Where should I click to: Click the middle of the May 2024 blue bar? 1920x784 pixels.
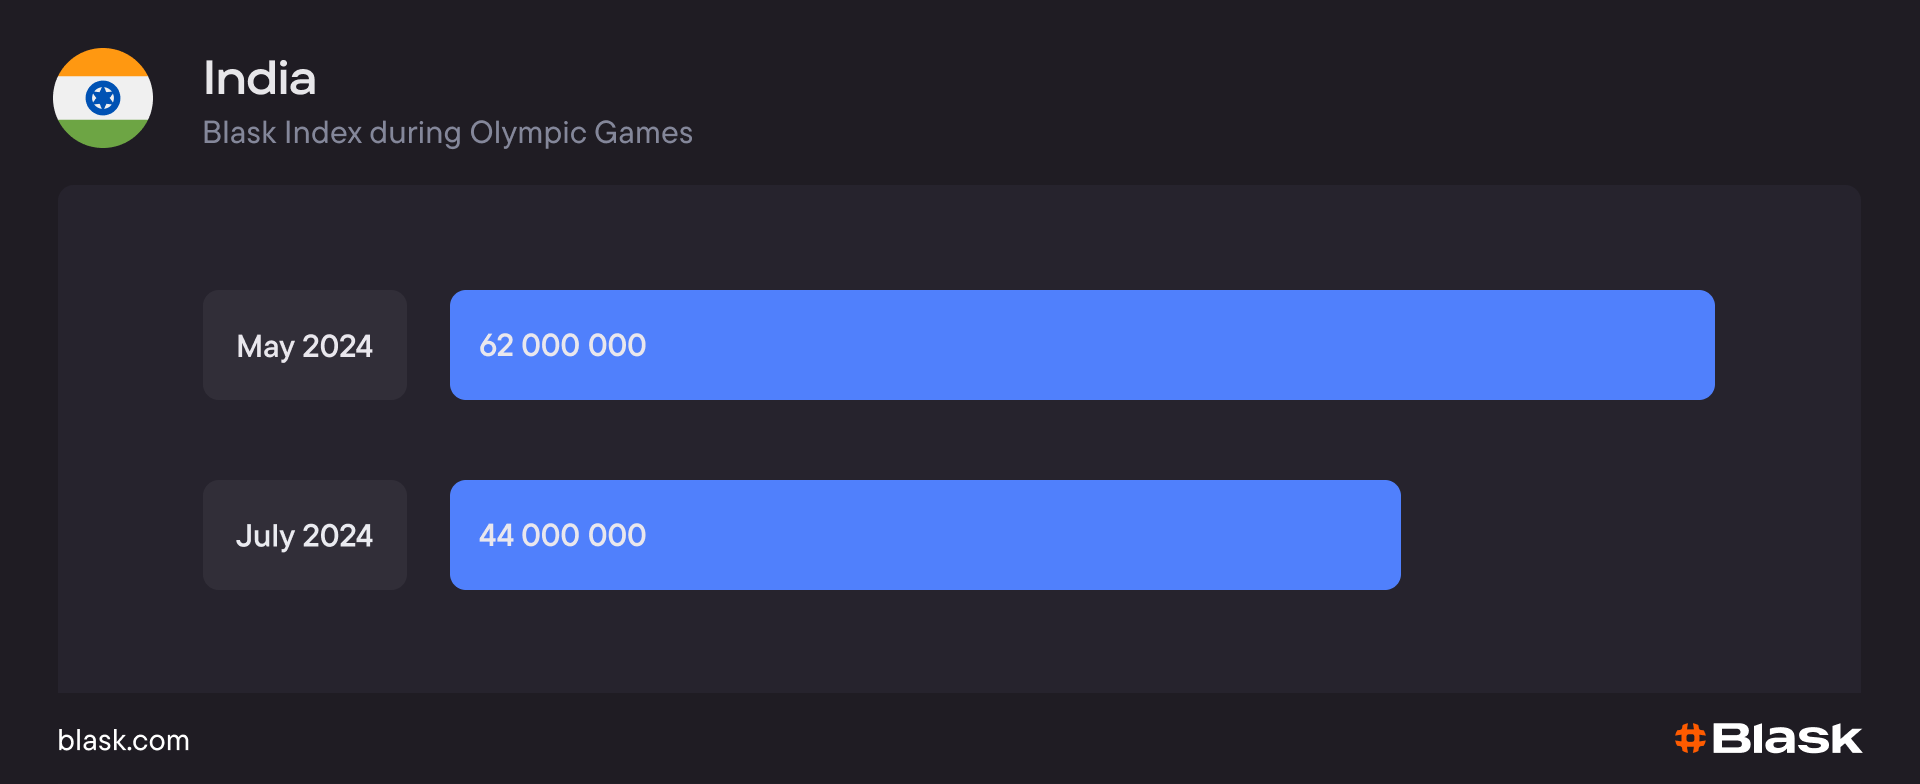click(x=1082, y=345)
